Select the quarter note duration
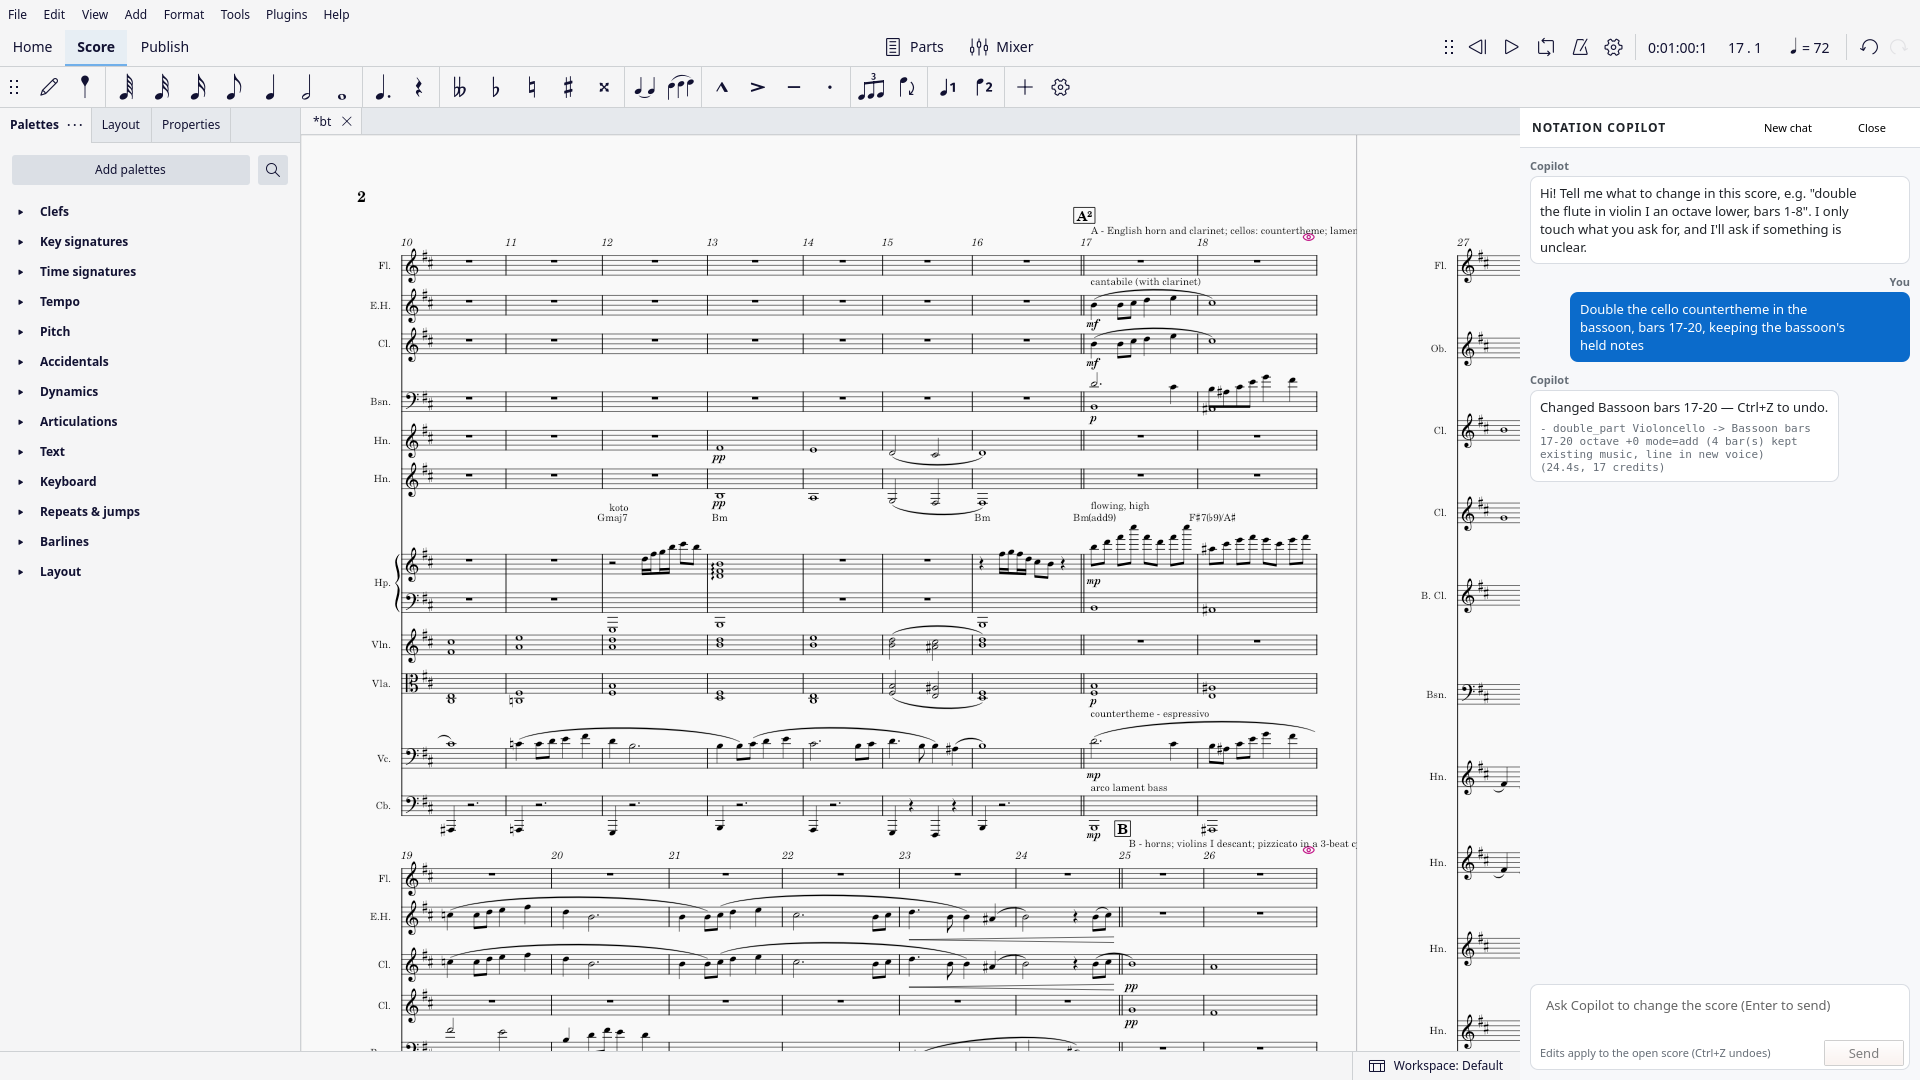The width and height of the screenshot is (1920, 1080). [270, 88]
